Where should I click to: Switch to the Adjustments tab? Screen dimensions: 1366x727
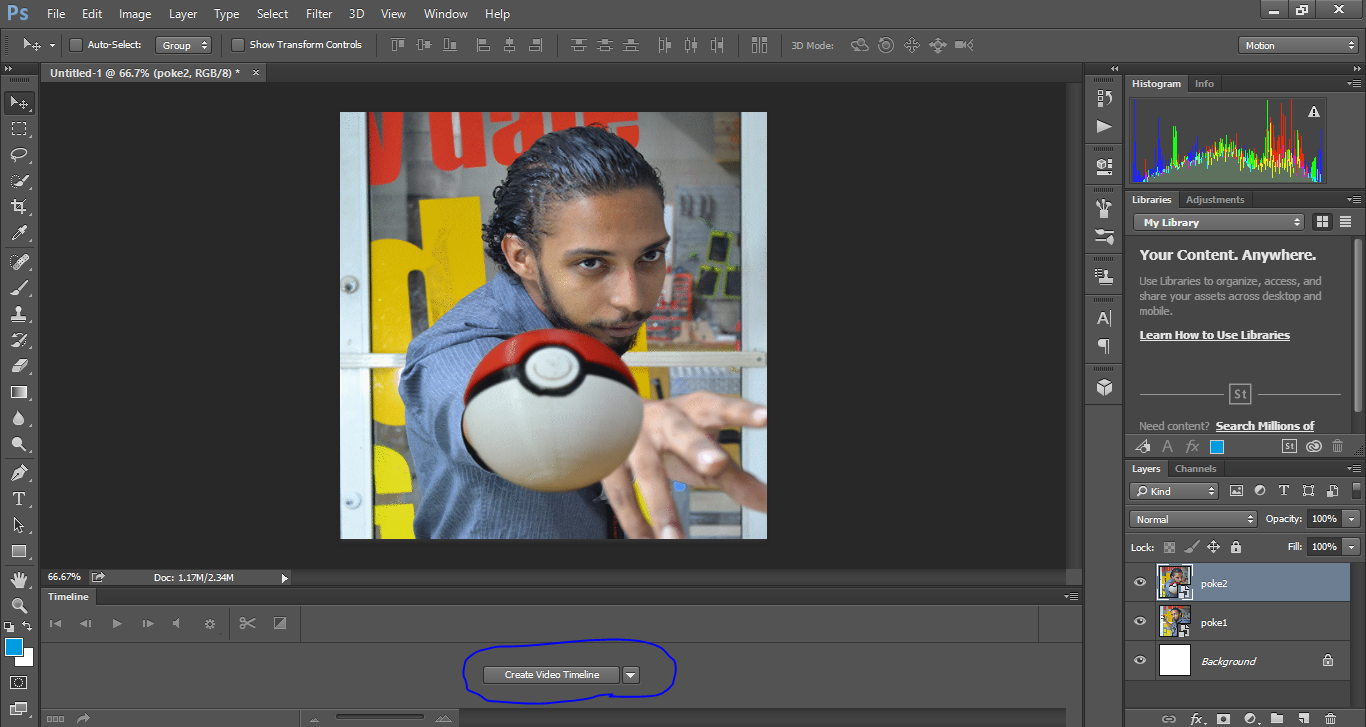(1215, 200)
